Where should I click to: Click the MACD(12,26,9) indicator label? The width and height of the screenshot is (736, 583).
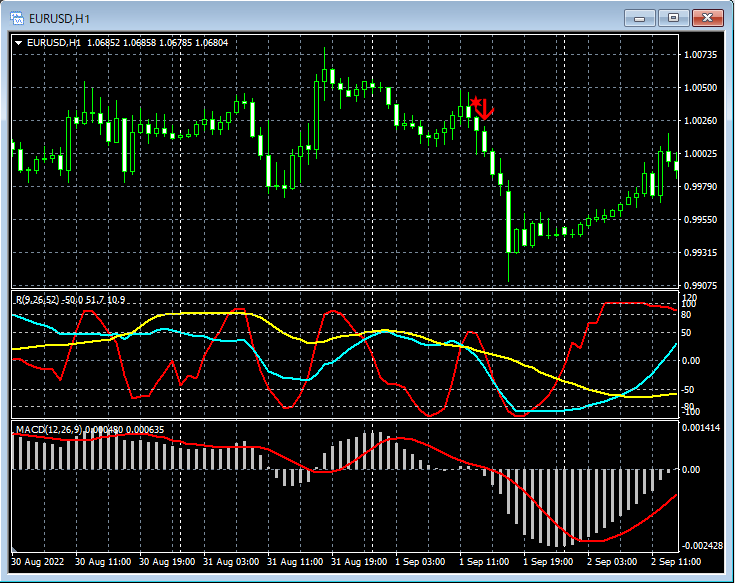(49, 430)
